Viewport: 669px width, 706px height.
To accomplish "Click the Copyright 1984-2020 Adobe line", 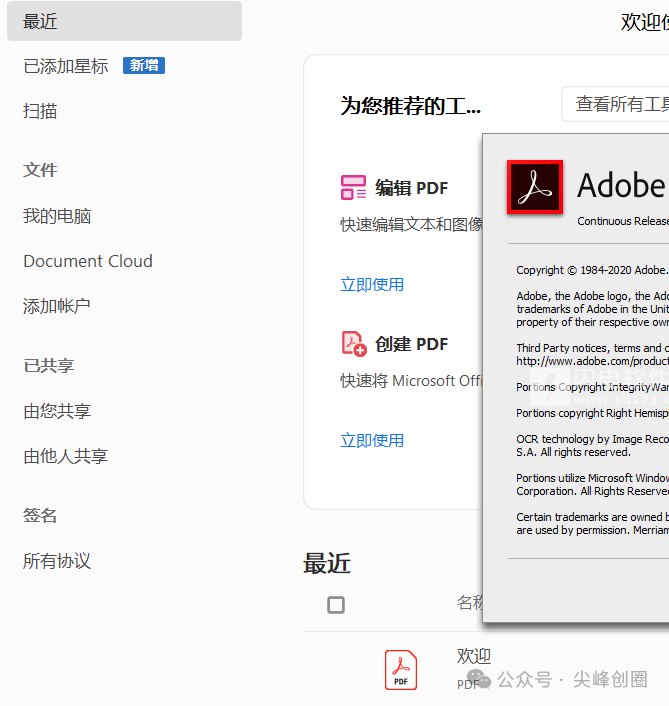I will click(x=592, y=270).
